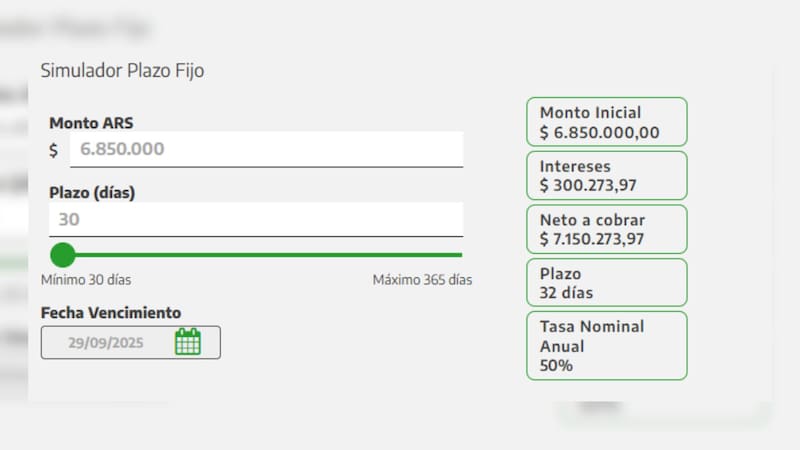Click the Neto a cobrar result box
The image size is (800, 450).
point(607,230)
